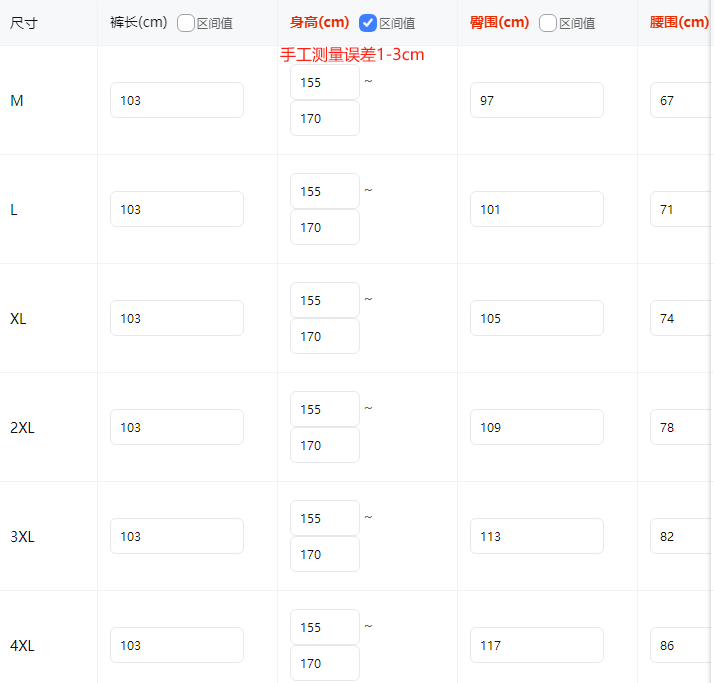Click waist input 71 for size L
The height and width of the screenshot is (683, 714).
click(681, 209)
